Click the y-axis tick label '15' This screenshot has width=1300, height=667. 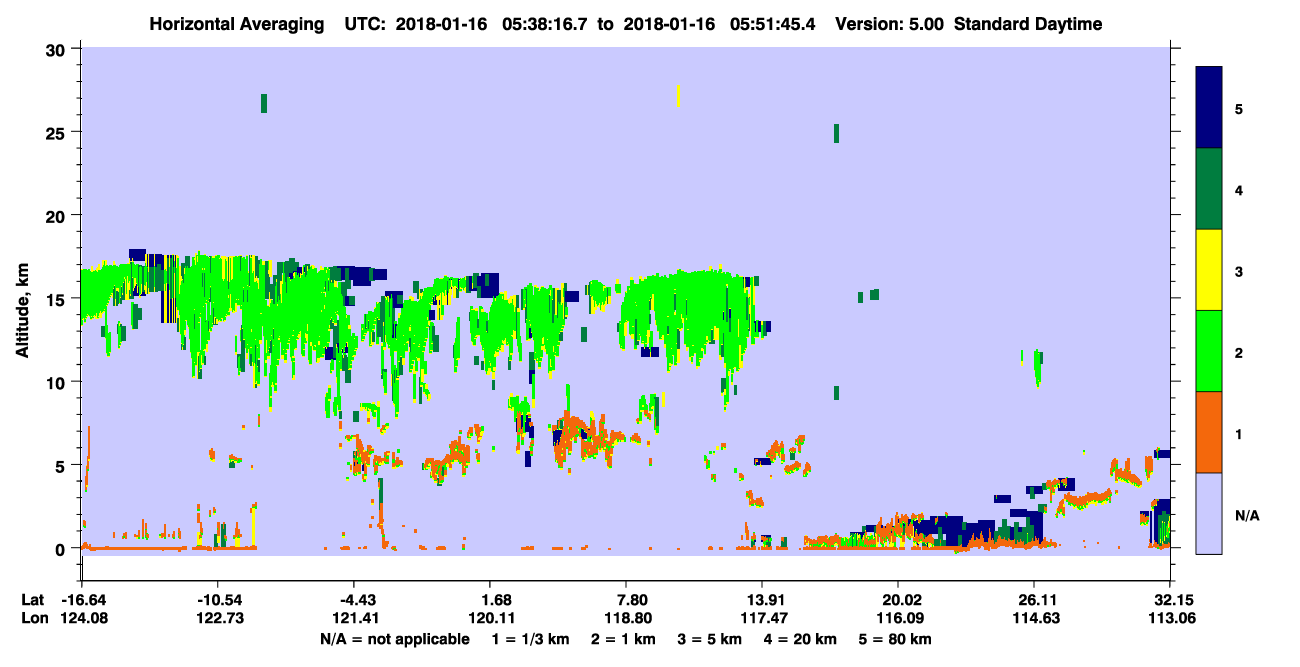coord(57,299)
